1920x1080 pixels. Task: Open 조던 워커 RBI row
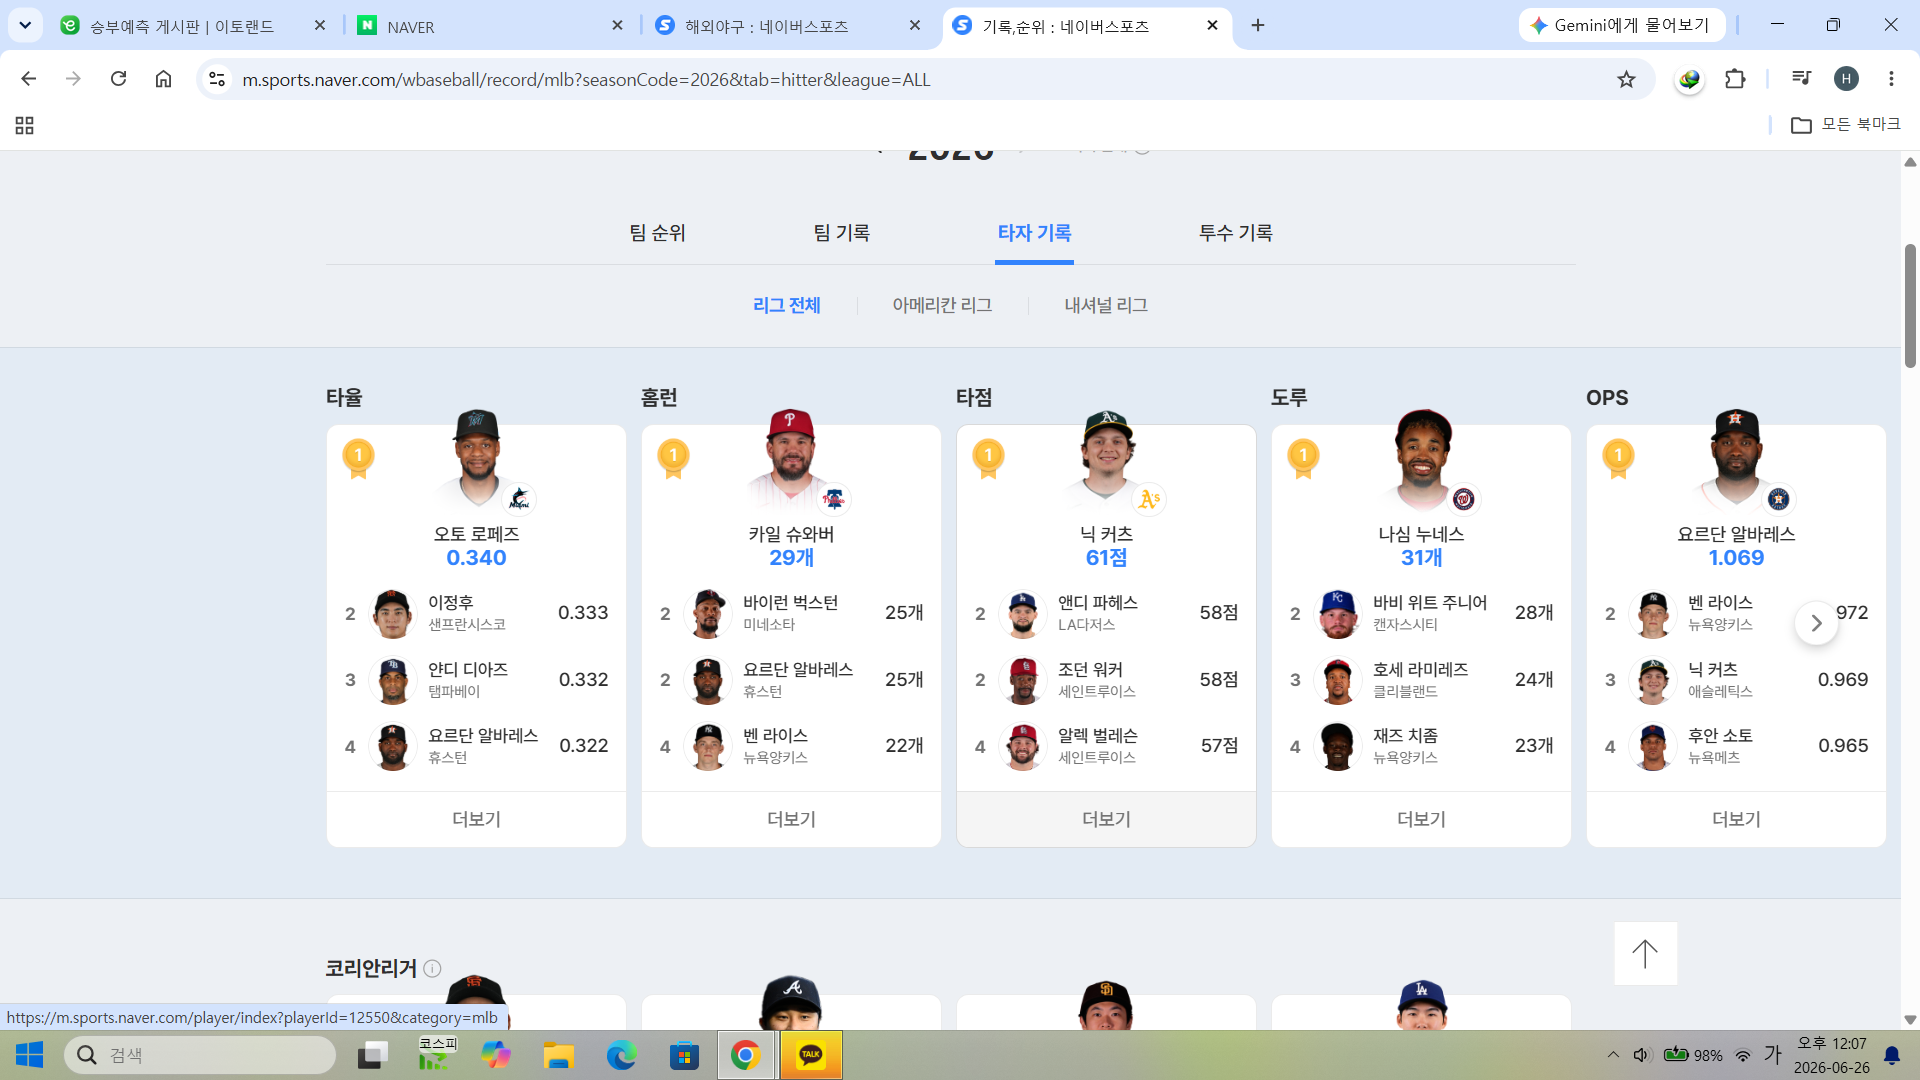coord(1106,680)
